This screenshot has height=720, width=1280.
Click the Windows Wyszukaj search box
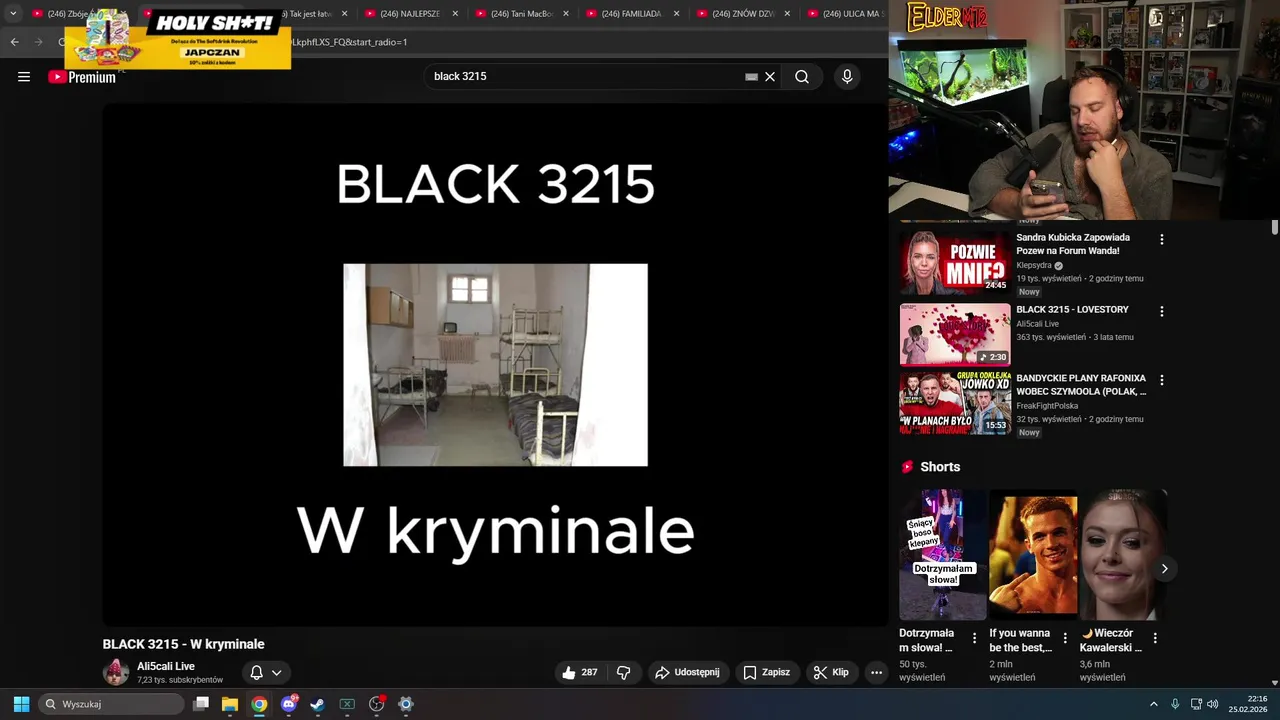[x=112, y=704]
